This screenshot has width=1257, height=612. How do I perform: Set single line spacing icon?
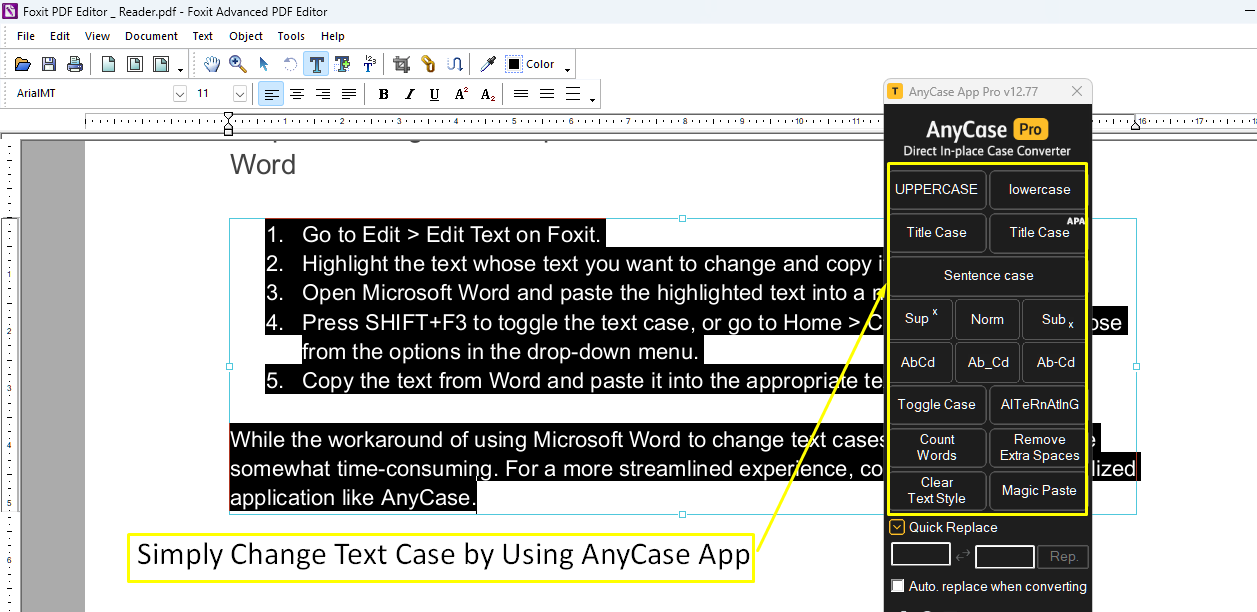point(521,94)
